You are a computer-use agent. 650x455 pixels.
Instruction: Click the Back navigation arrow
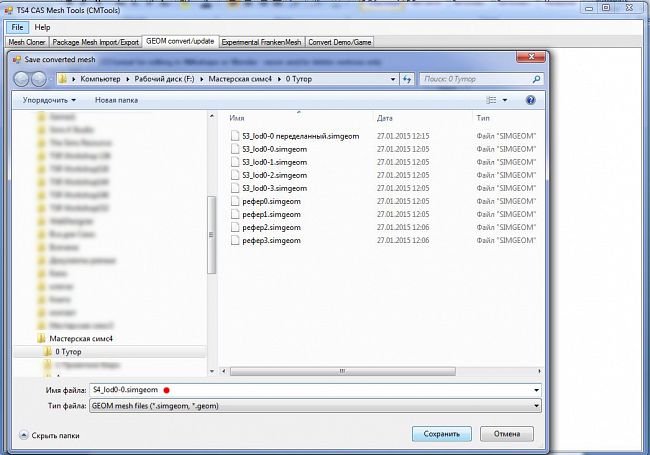(x=24, y=77)
